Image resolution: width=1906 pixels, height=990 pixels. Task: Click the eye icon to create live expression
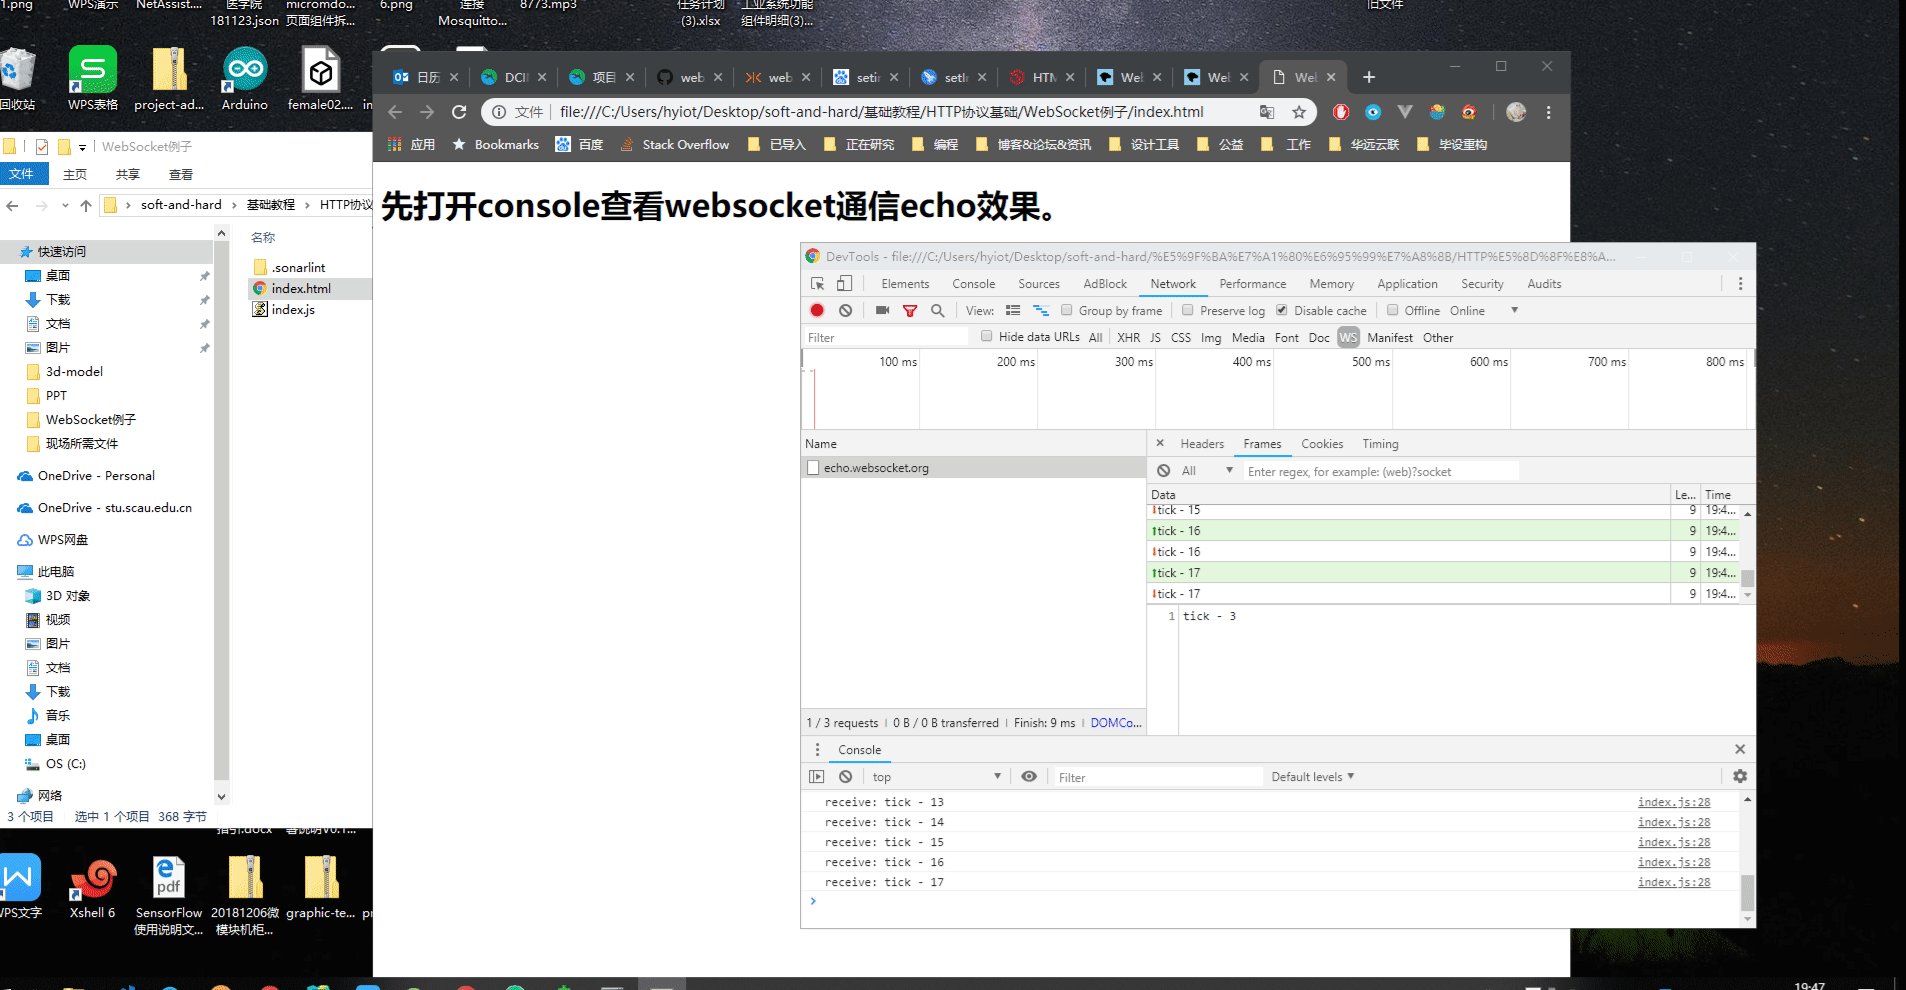[x=1029, y=776]
